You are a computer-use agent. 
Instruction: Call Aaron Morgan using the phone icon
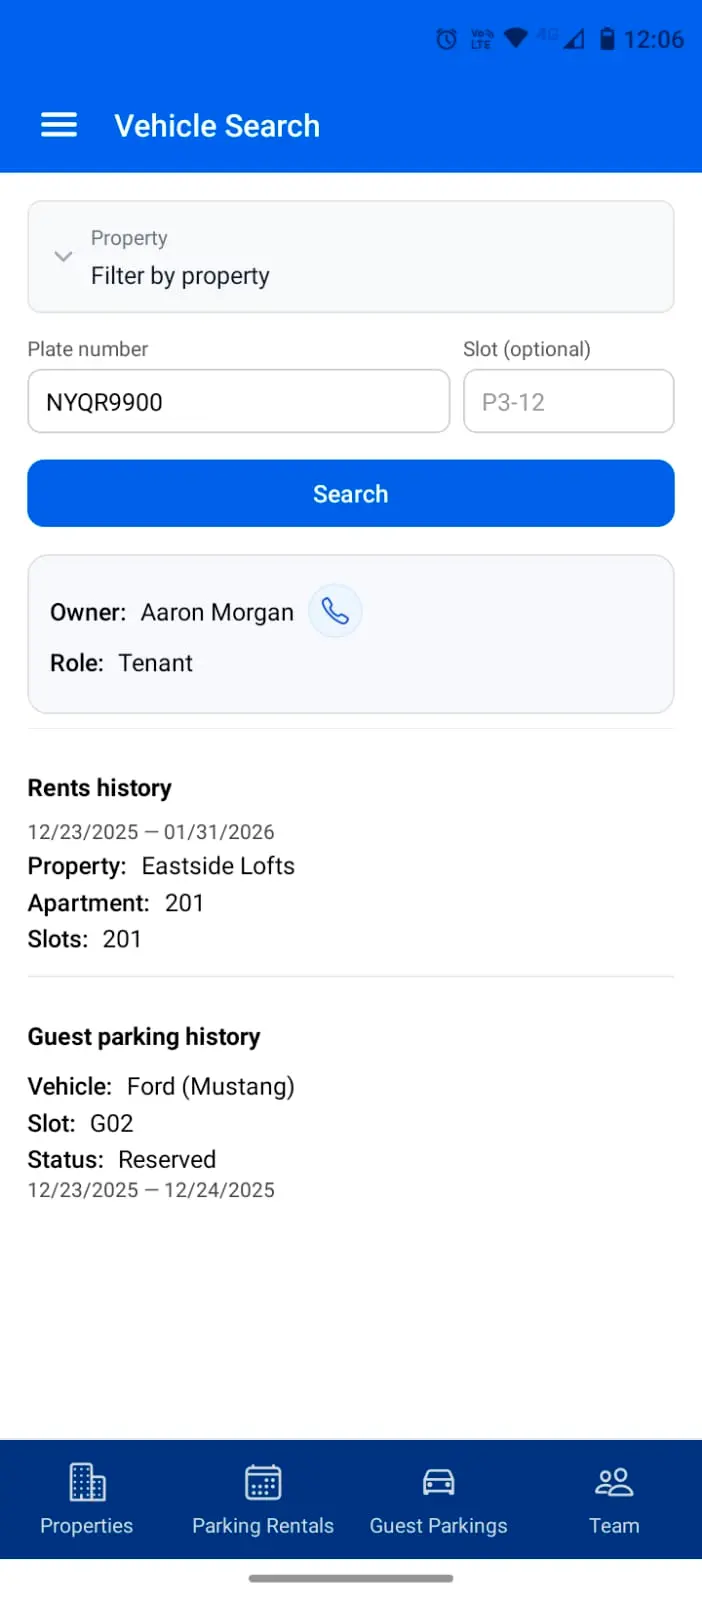[x=335, y=610]
